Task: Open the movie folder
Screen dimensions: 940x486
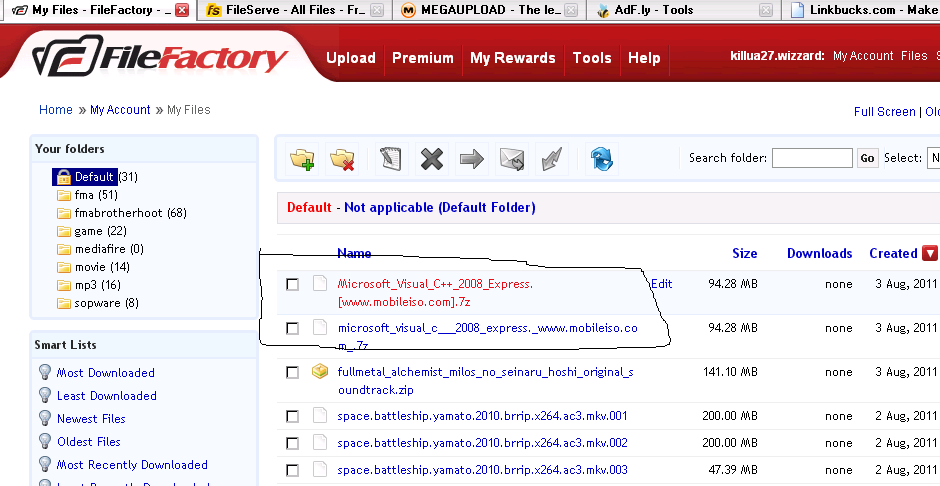Action: coord(102,267)
